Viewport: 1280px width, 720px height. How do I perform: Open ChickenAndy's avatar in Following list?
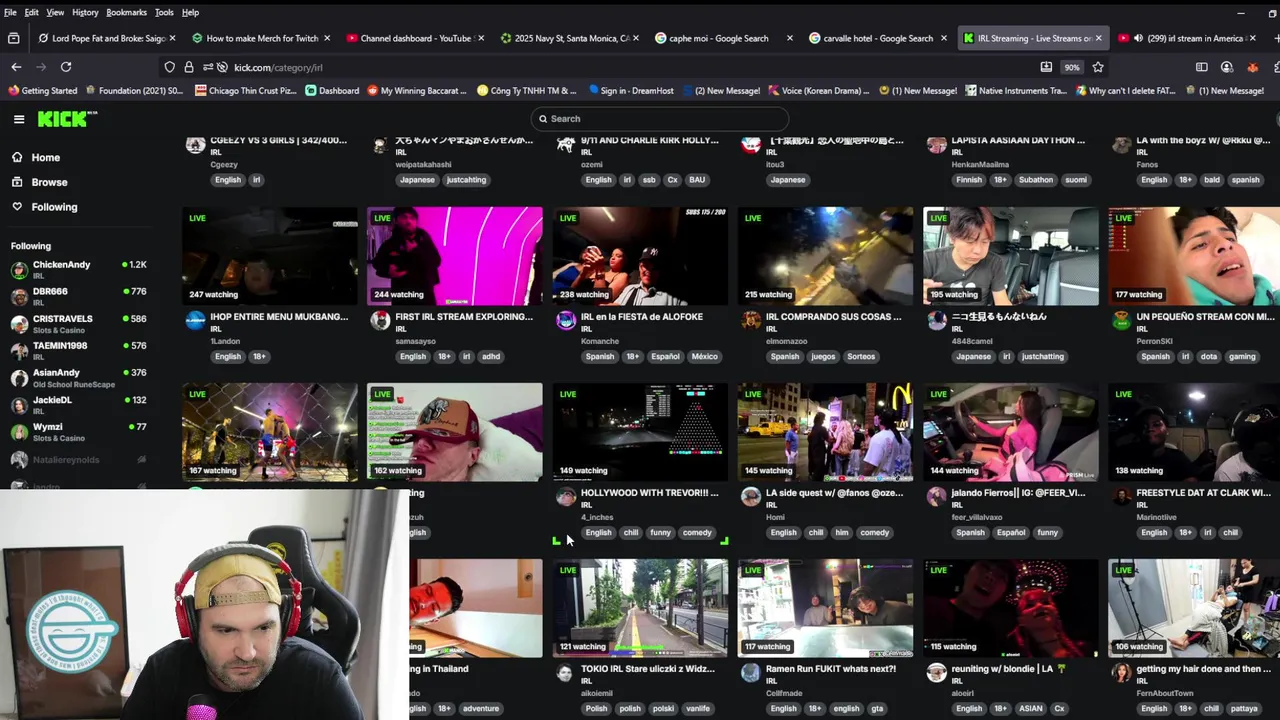[x=19, y=270]
